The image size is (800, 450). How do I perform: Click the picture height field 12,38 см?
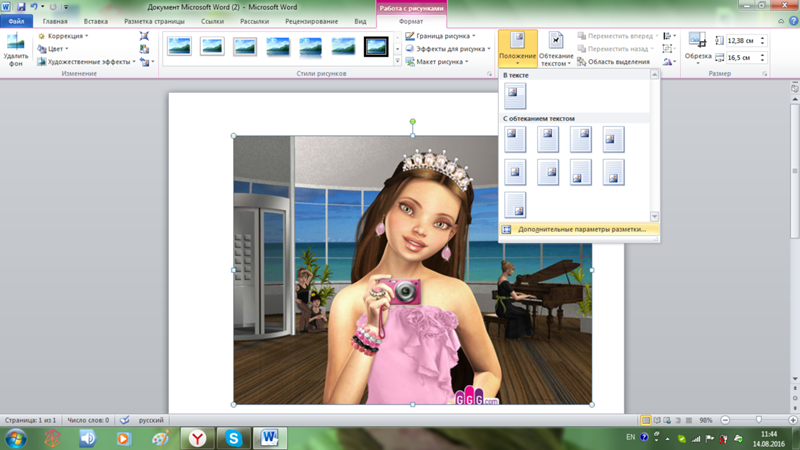[742, 40]
